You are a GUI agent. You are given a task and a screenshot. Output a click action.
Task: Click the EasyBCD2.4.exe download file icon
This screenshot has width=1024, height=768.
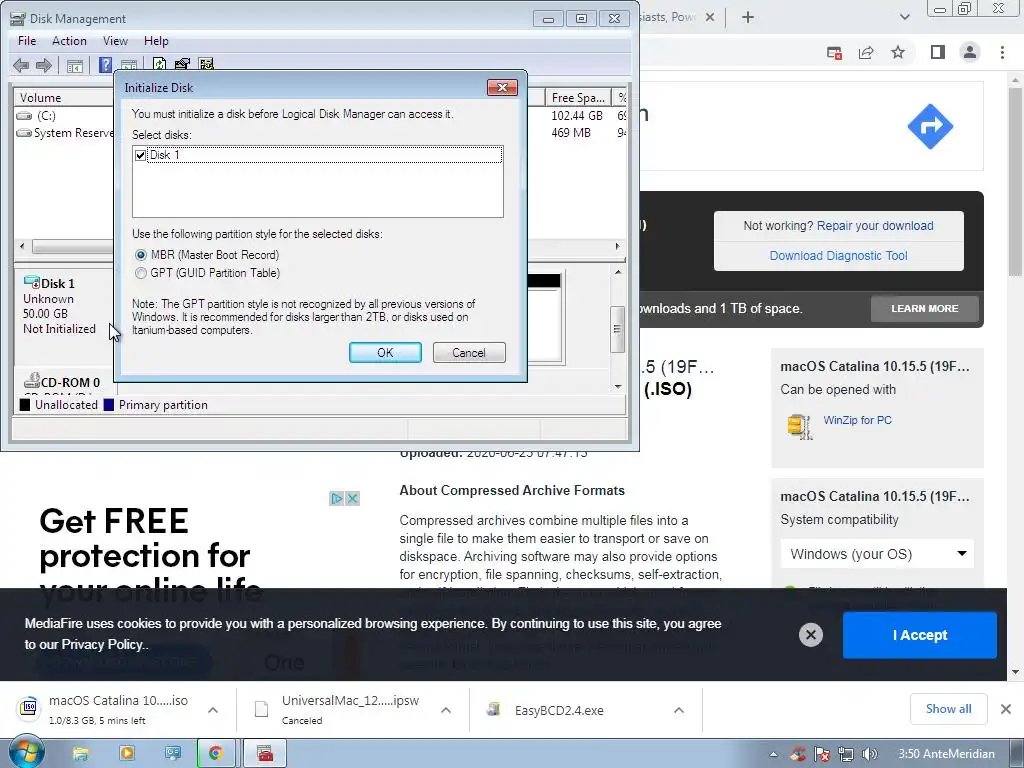[x=494, y=709]
